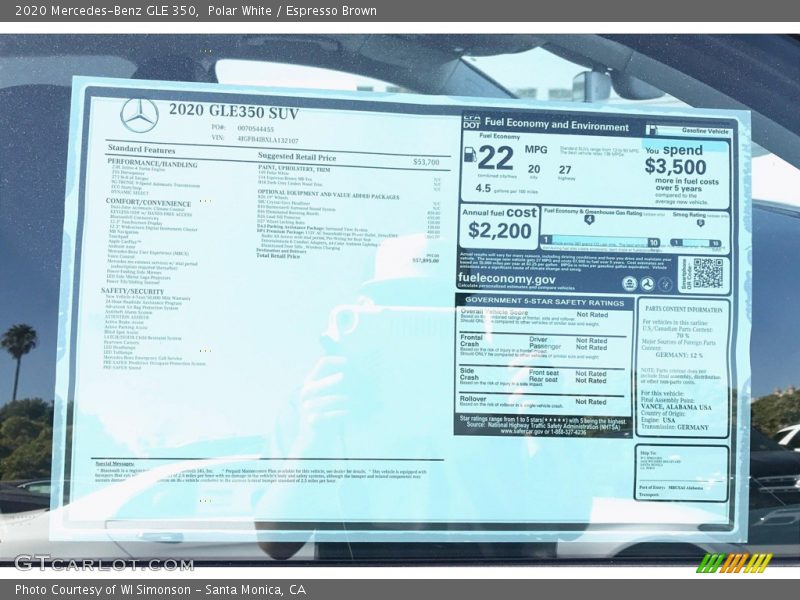Select the 'Transmission: GERMANY' line
The height and width of the screenshot is (600, 800).
pos(675,427)
